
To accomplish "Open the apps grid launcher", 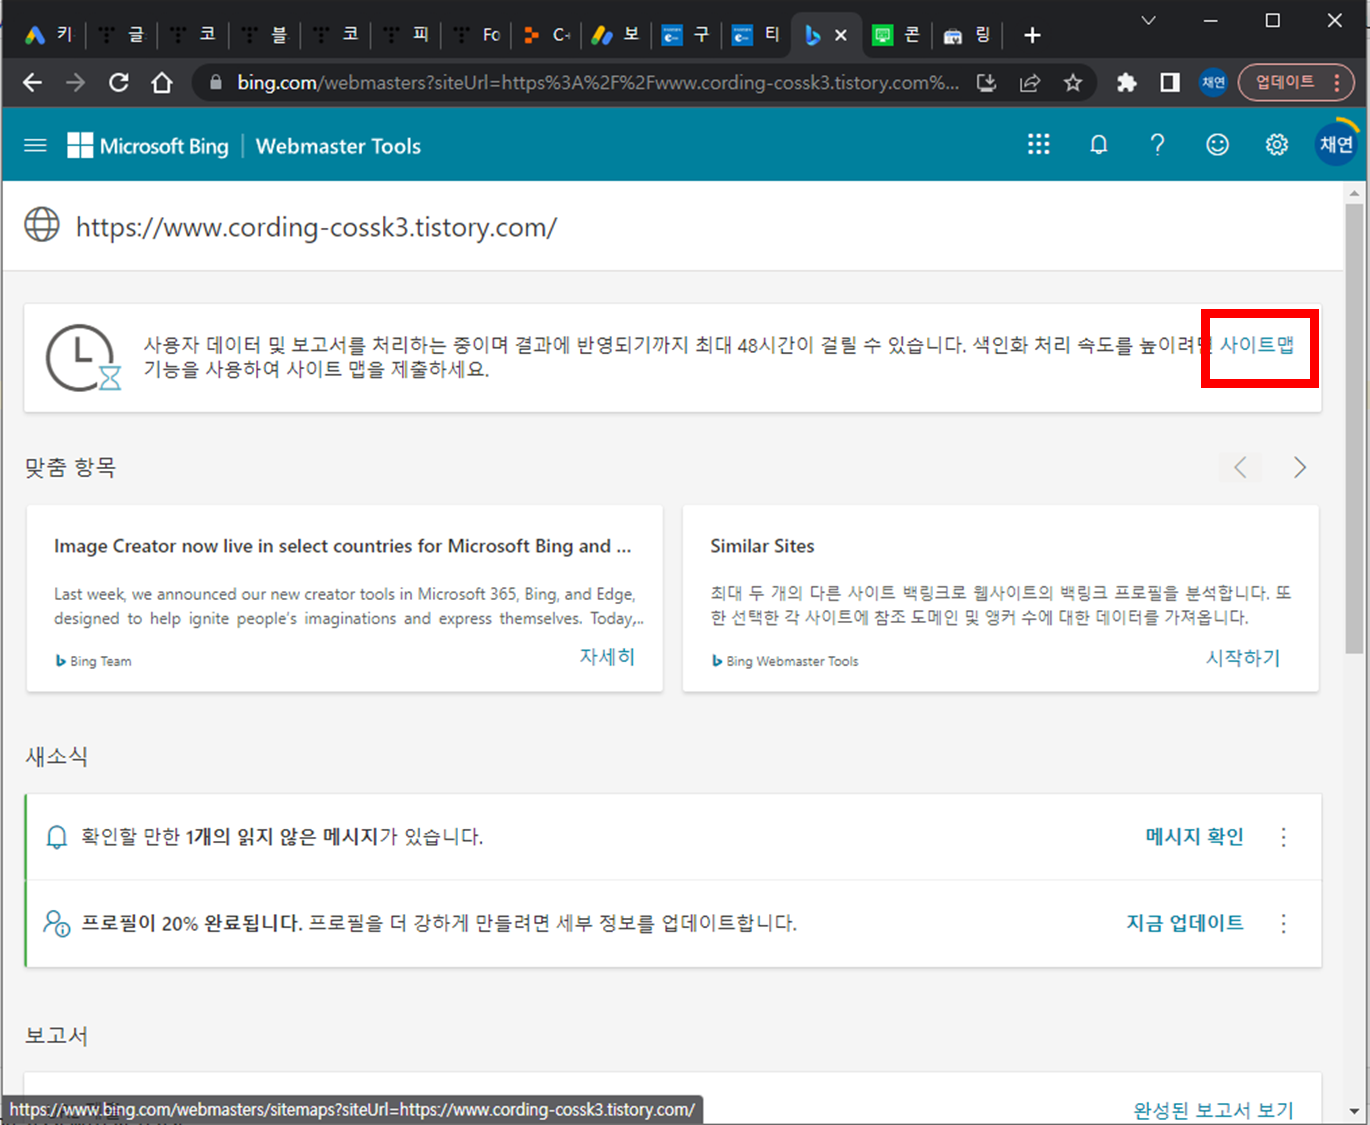I will pyautogui.click(x=1039, y=145).
